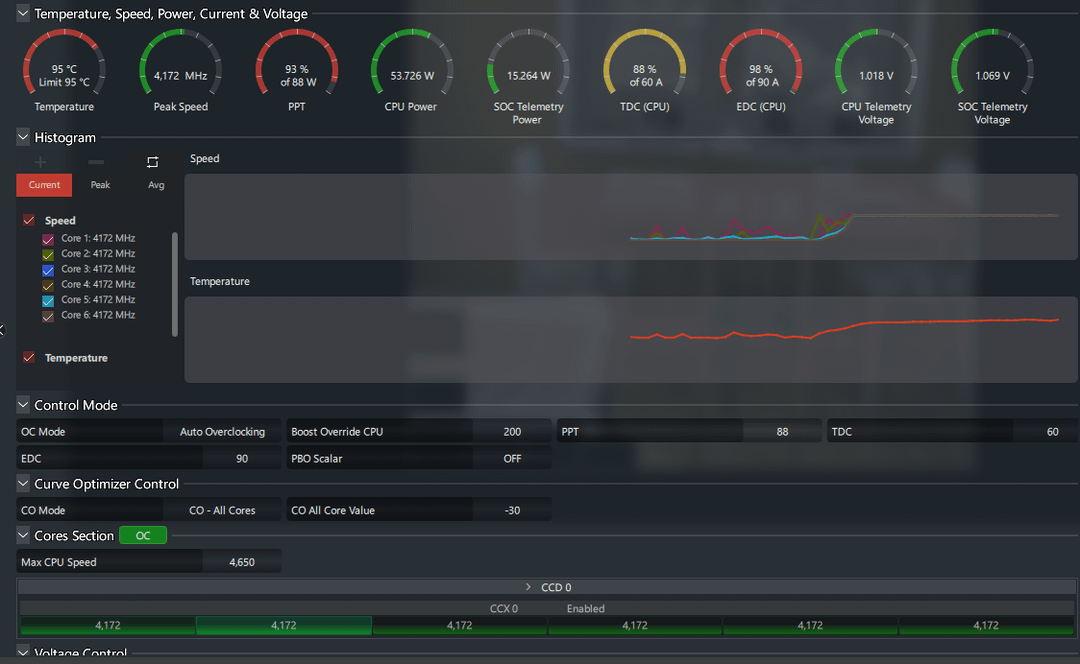The width and height of the screenshot is (1080, 664).
Task: Toggle the Core 3 checkbox
Action: coord(48,270)
